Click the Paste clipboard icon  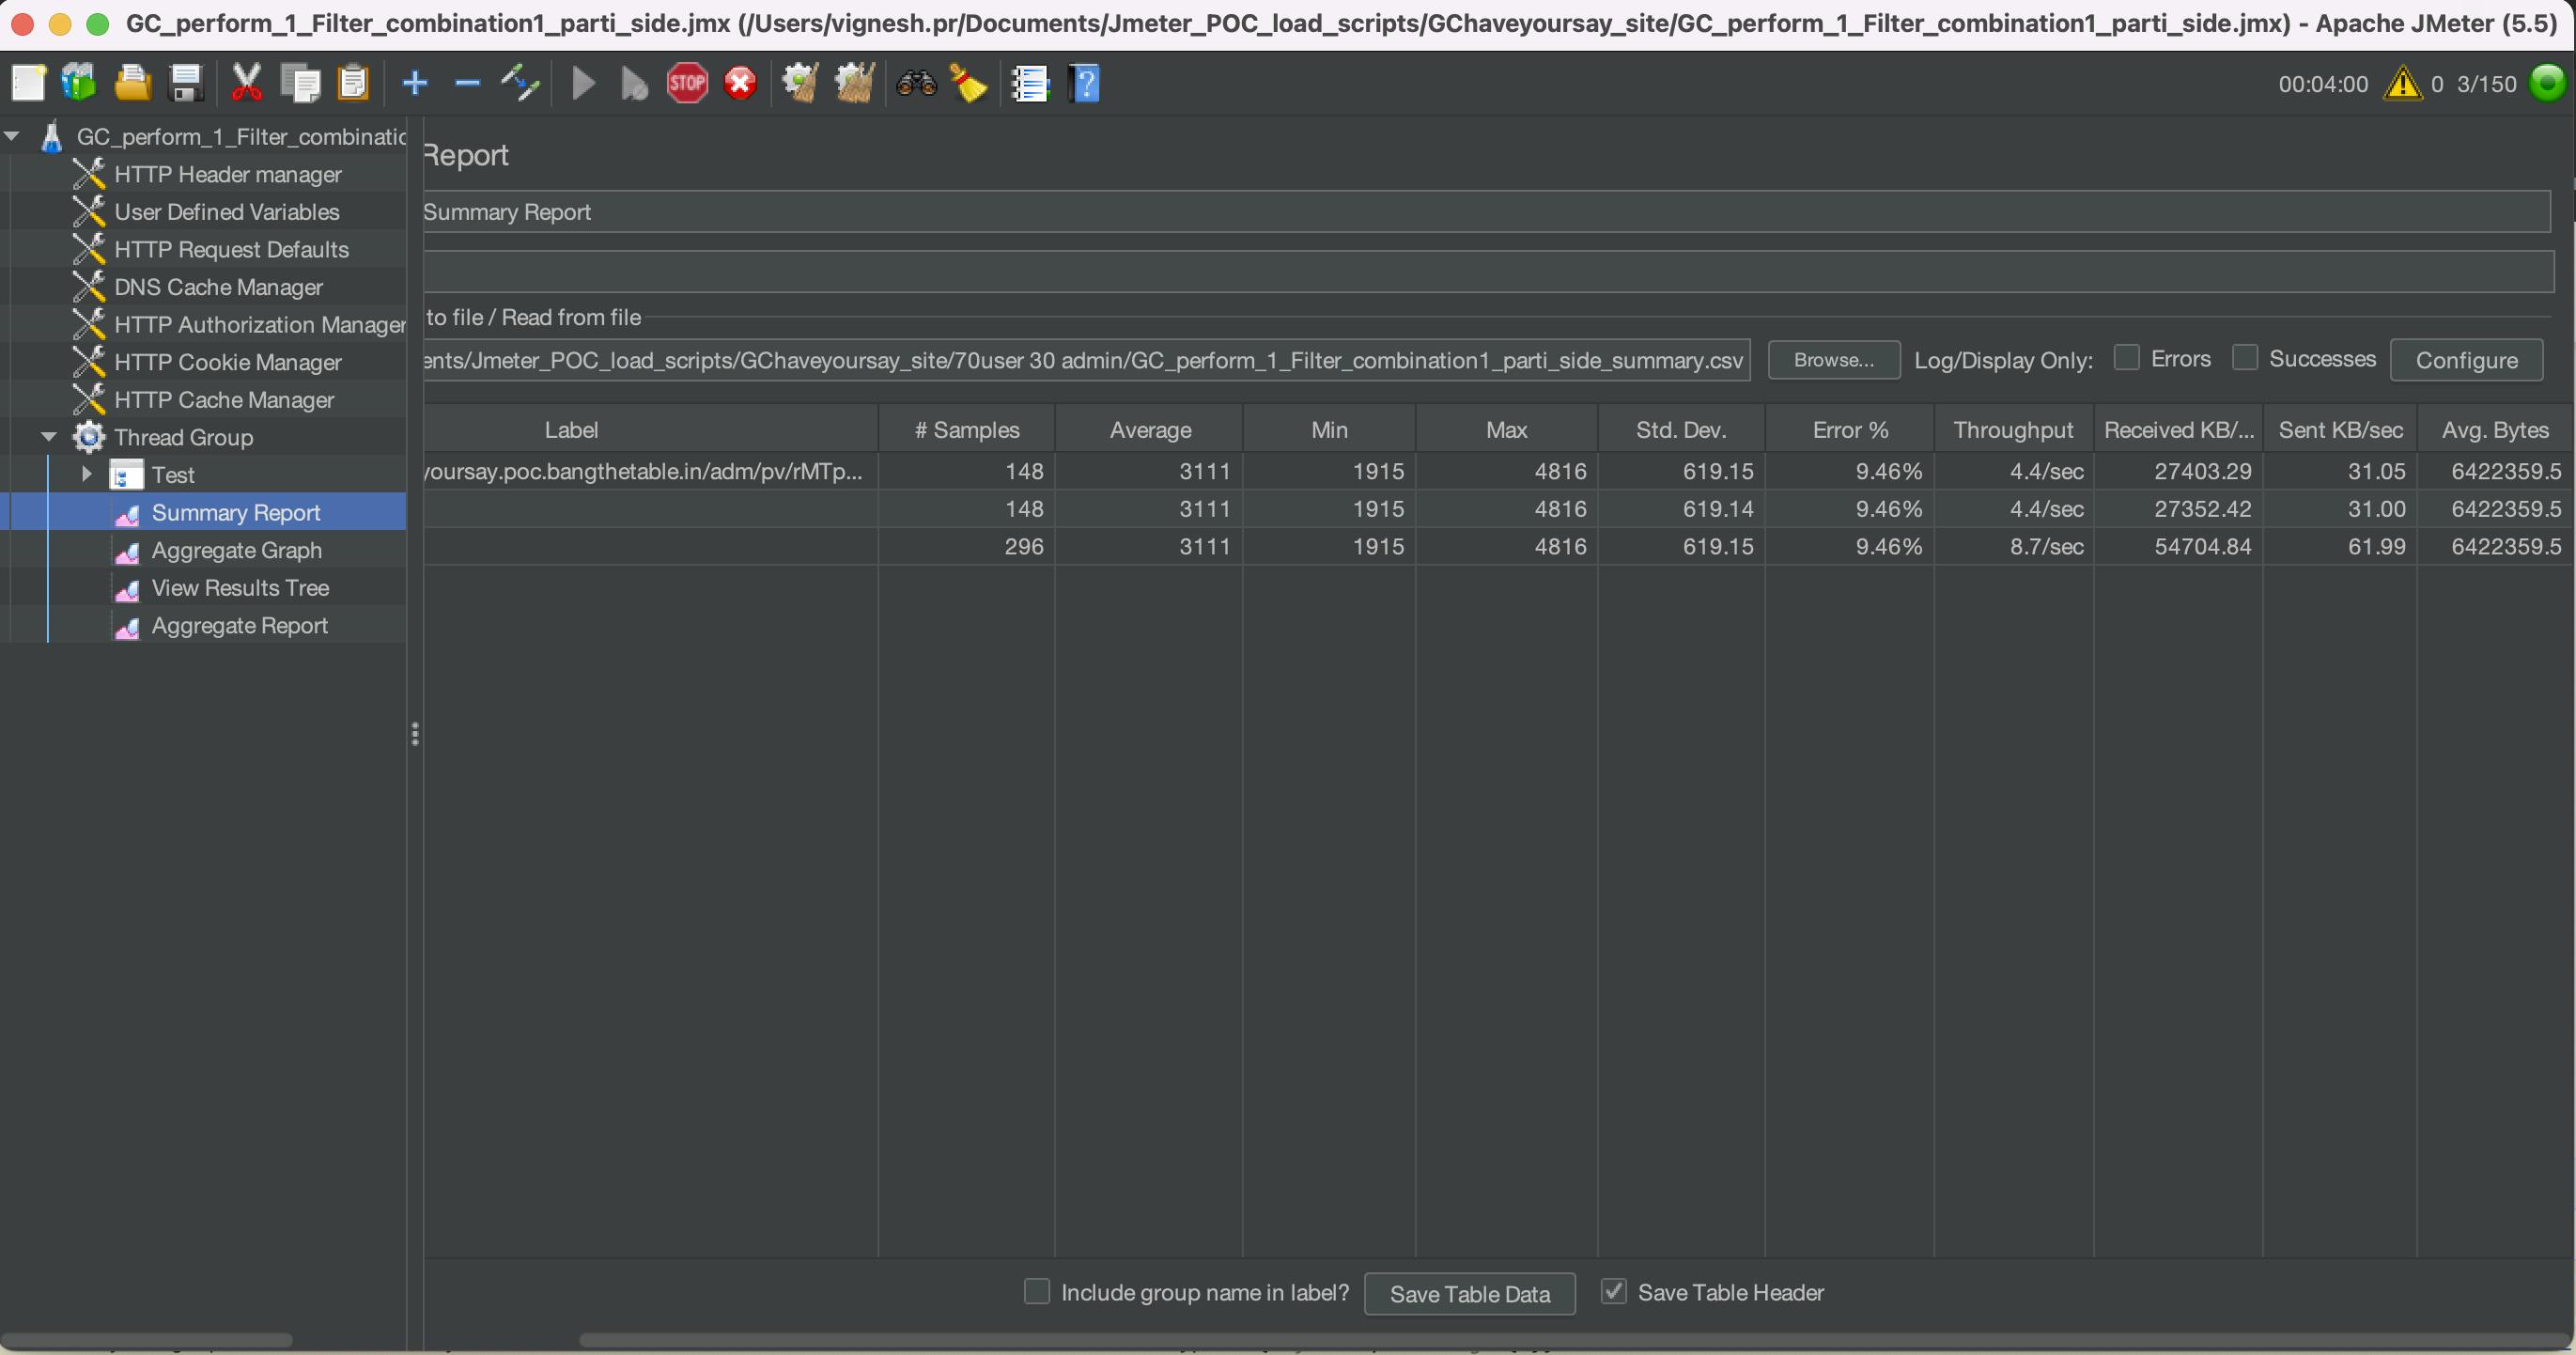(x=352, y=83)
